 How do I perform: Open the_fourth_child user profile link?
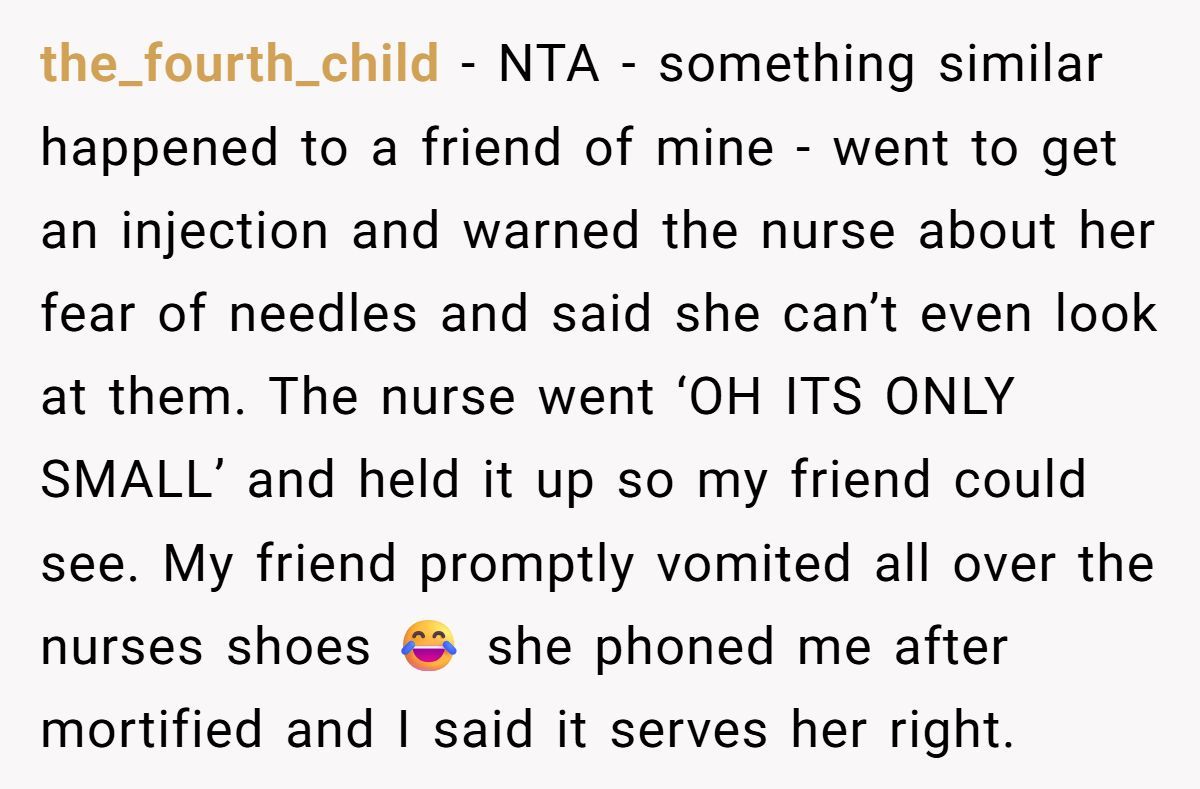[x=239, y=65]
